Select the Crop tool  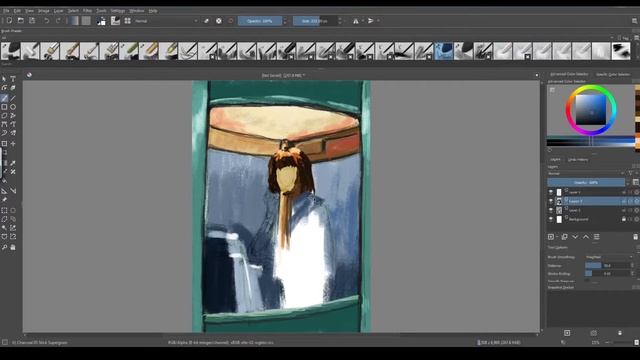pyautogui.click(x=4, y=144)
